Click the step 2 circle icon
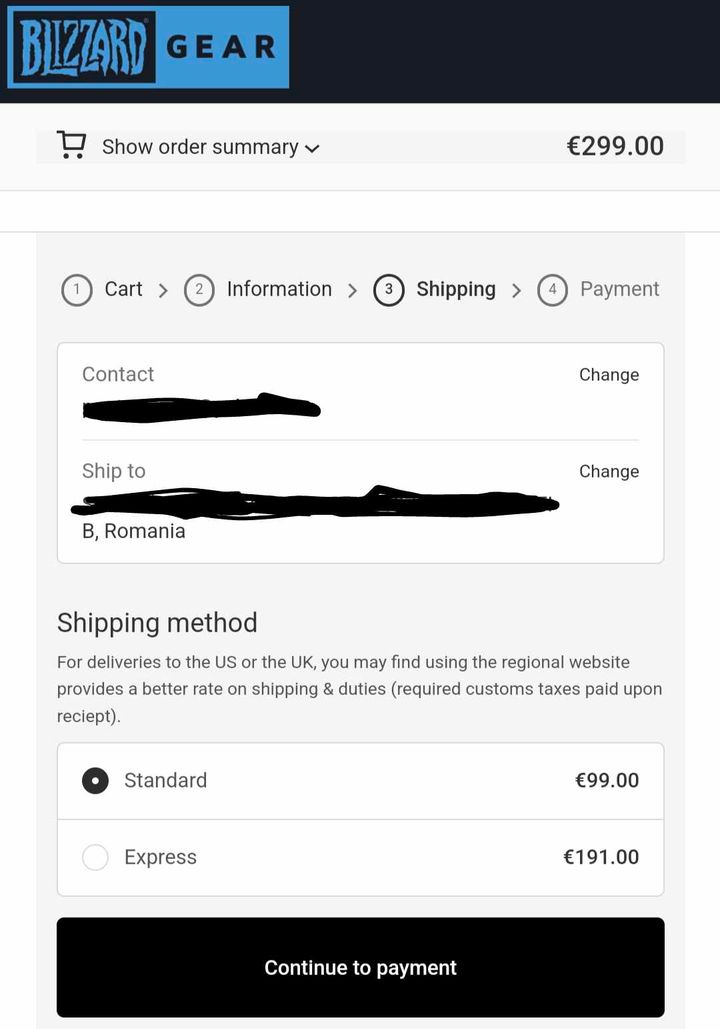The height and width of the screenshot is (1029, 720). pos(199,289)
